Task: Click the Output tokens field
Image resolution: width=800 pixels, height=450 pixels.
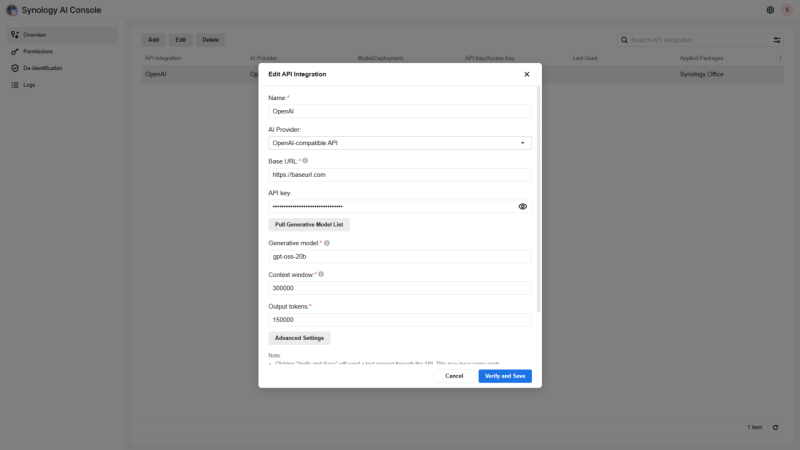Action: tap(399, 320)
